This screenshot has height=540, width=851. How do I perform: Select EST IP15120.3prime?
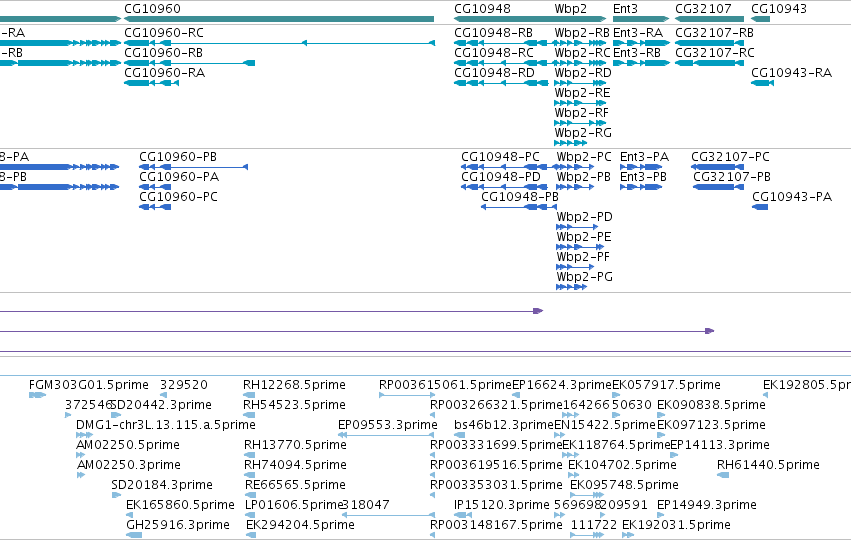point(502,505)
